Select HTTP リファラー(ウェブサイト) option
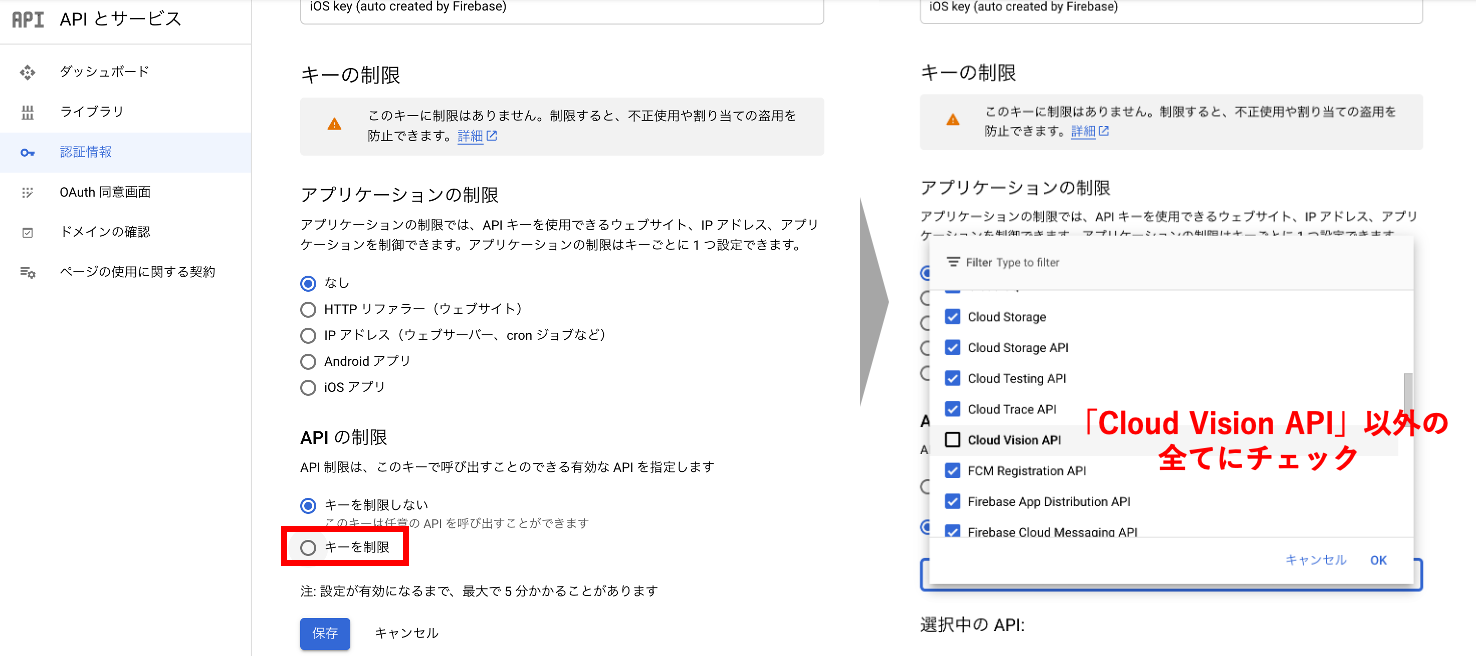This screenshot has height=656, width=1477. coord(308,309)
